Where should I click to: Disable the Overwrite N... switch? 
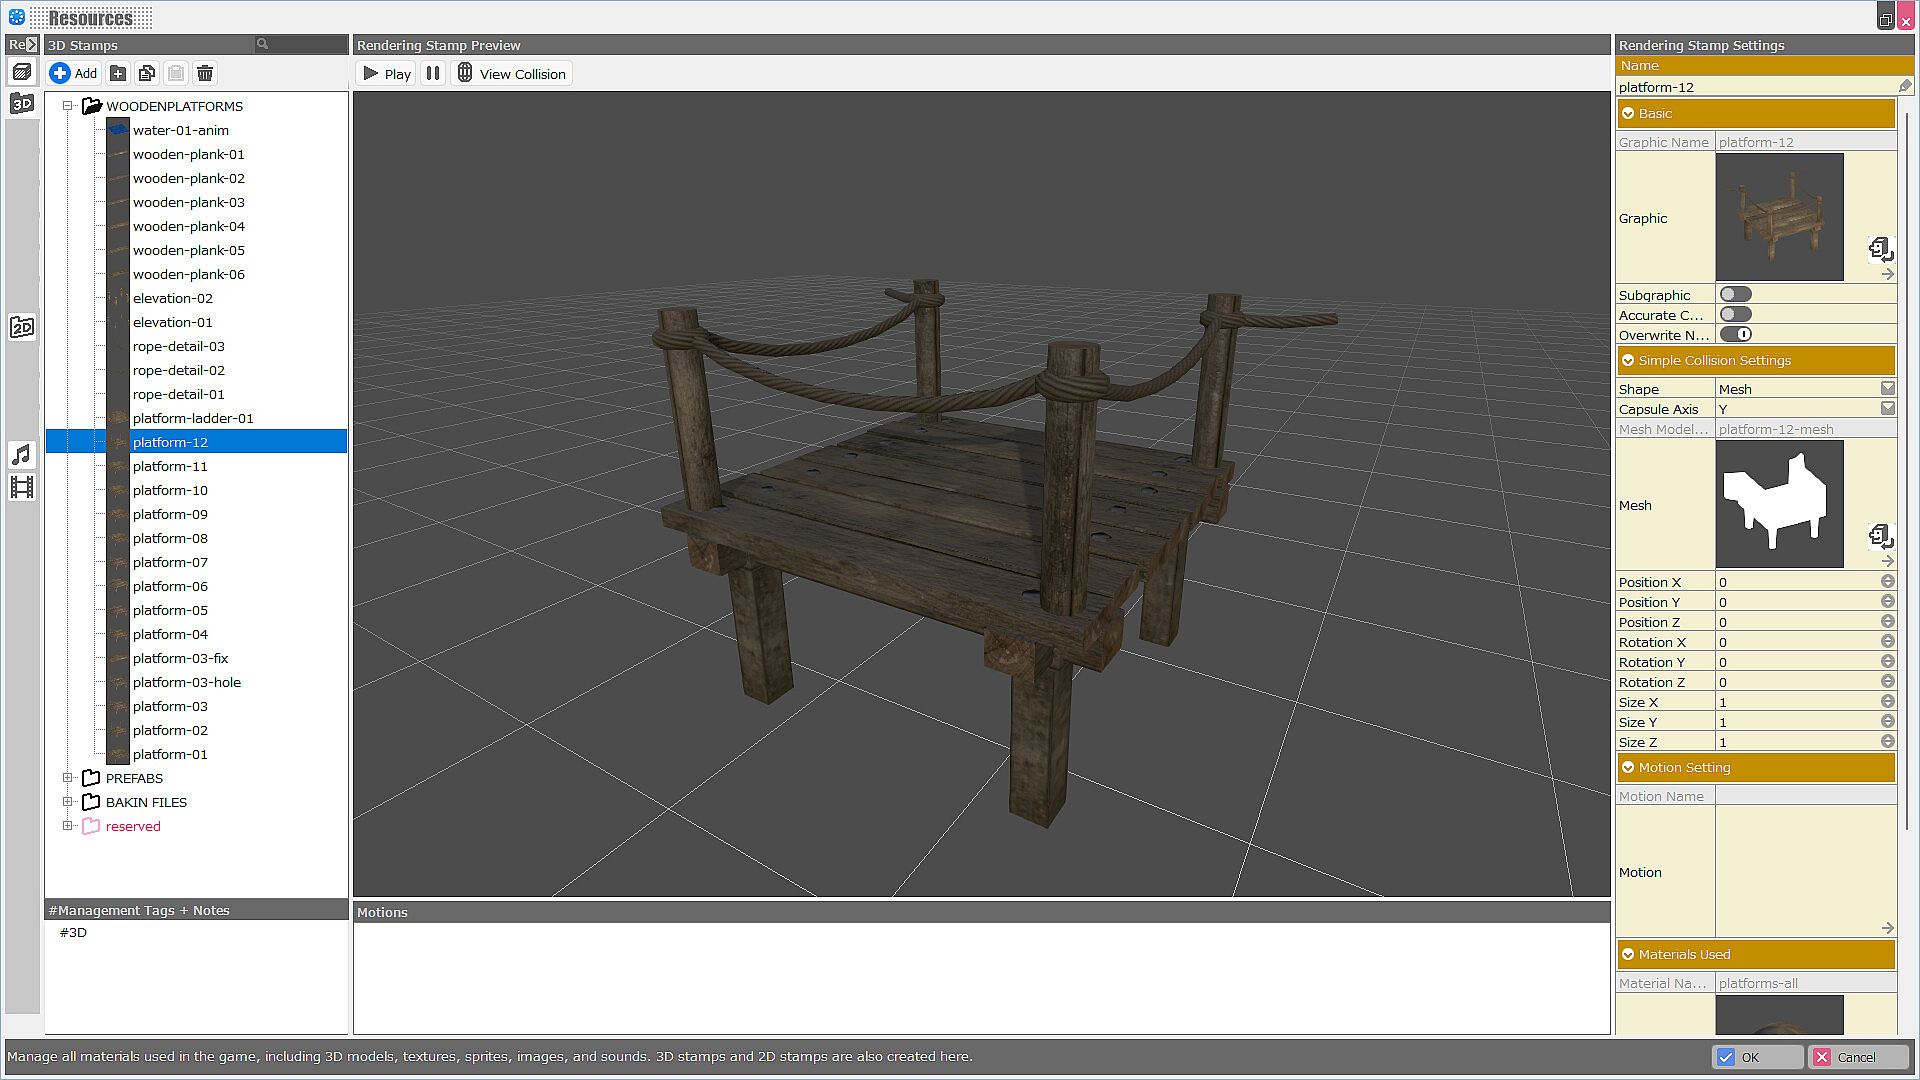coord(1735,334)
